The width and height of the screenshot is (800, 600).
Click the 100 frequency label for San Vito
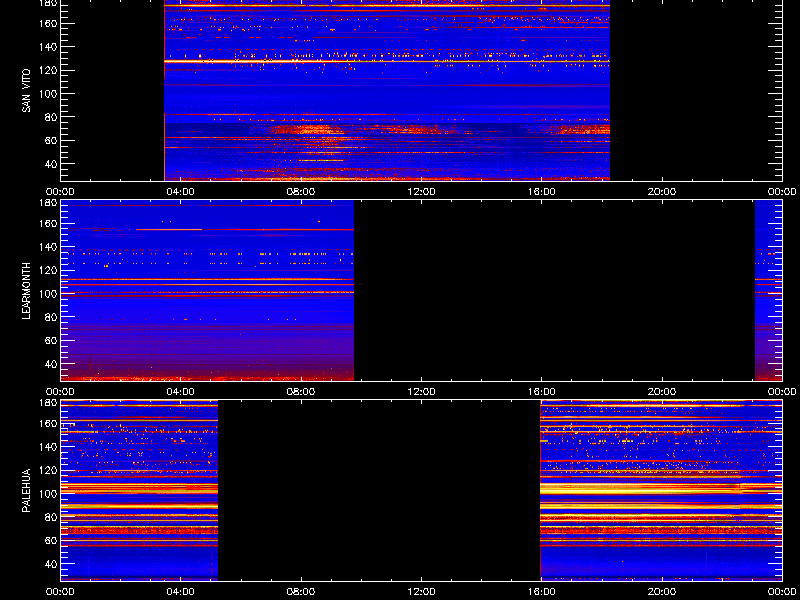tap(48, 94)
